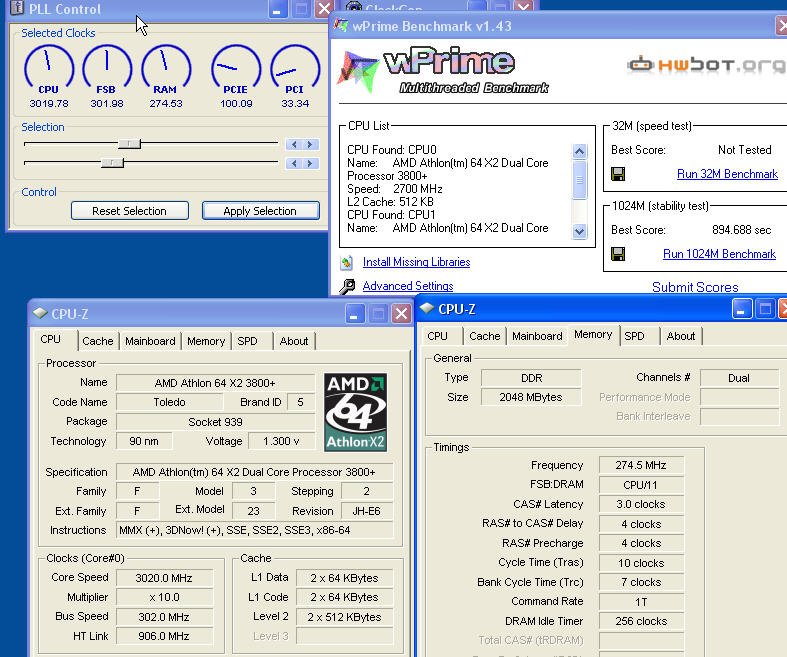Switch to Mainboard tab in left CPU-Z
This screenshot has width=787, height=657.
[150, 341]
